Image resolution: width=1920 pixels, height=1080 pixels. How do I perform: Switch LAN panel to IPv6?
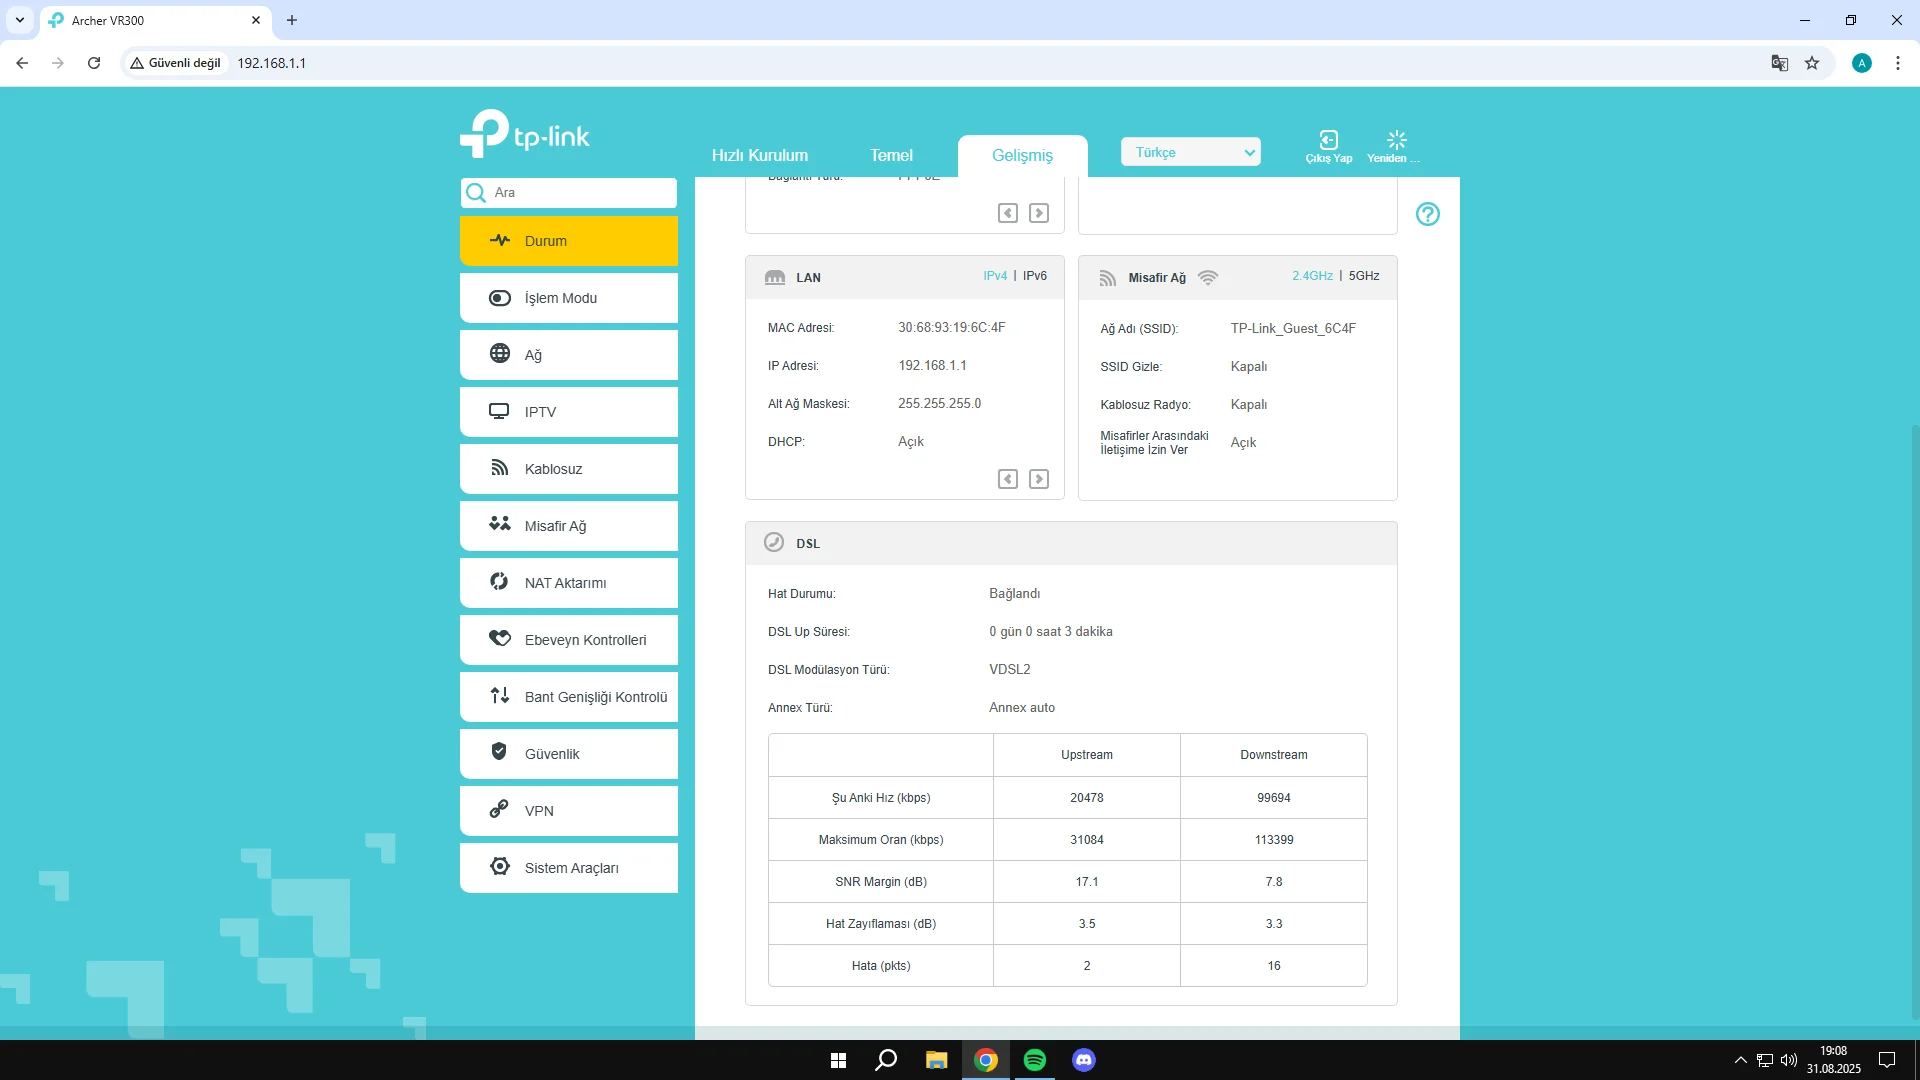(1035, 276)
